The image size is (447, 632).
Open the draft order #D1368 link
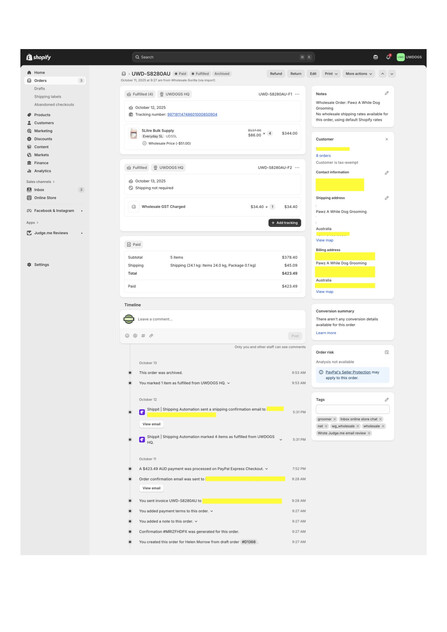point(249,542)
